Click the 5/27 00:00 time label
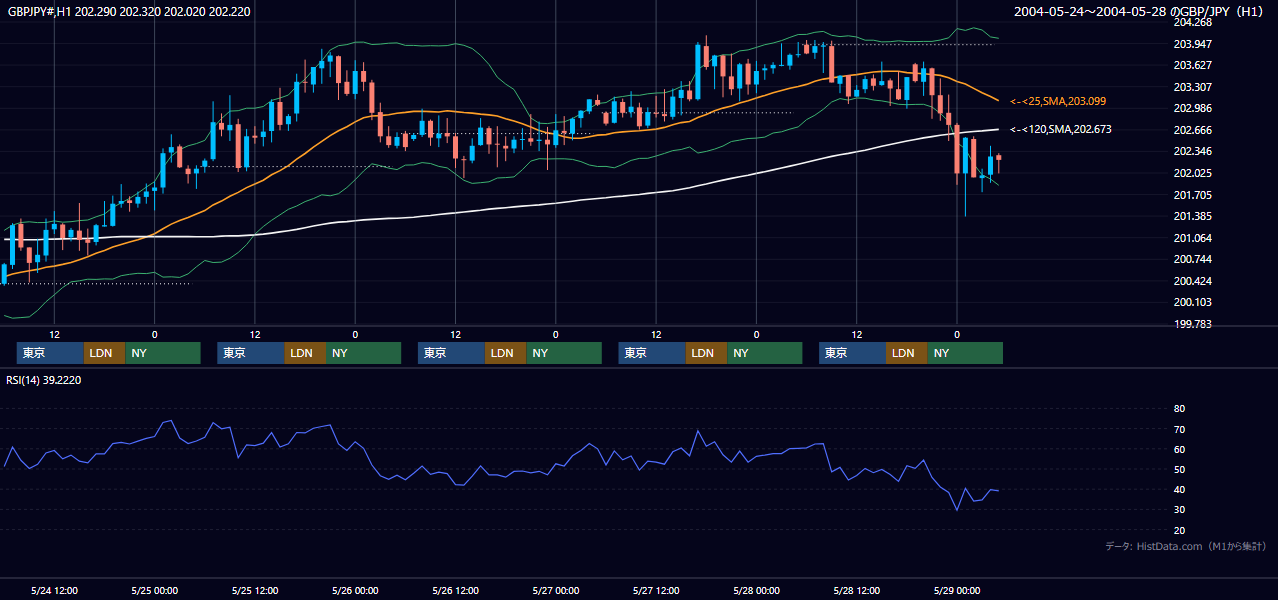 click(555, 590)
